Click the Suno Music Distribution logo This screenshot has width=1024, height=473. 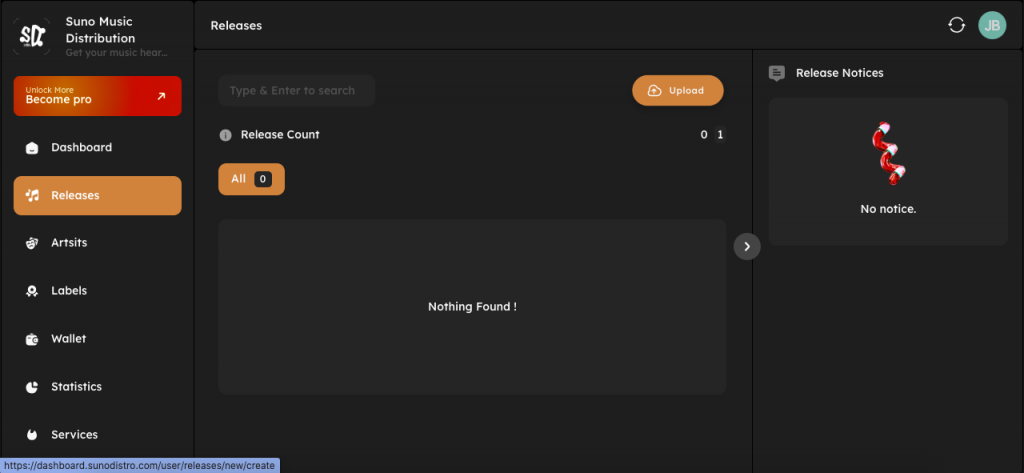pyautogui.click(x=31, y=37)
